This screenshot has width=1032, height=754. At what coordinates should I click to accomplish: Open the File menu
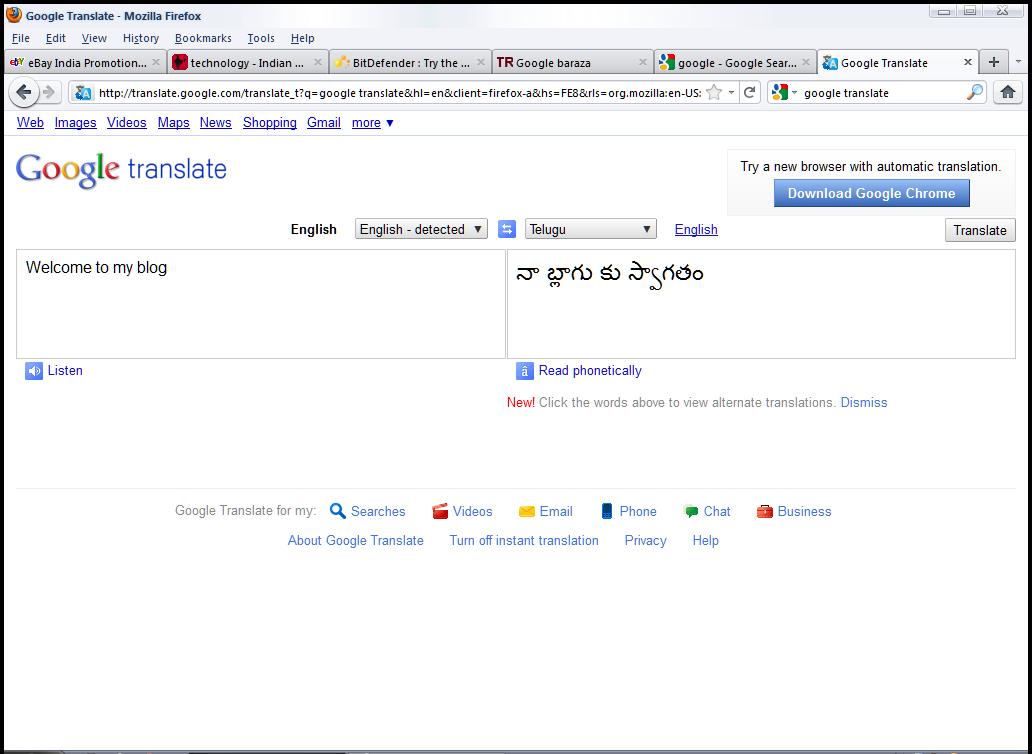click(x=20, y=38)
